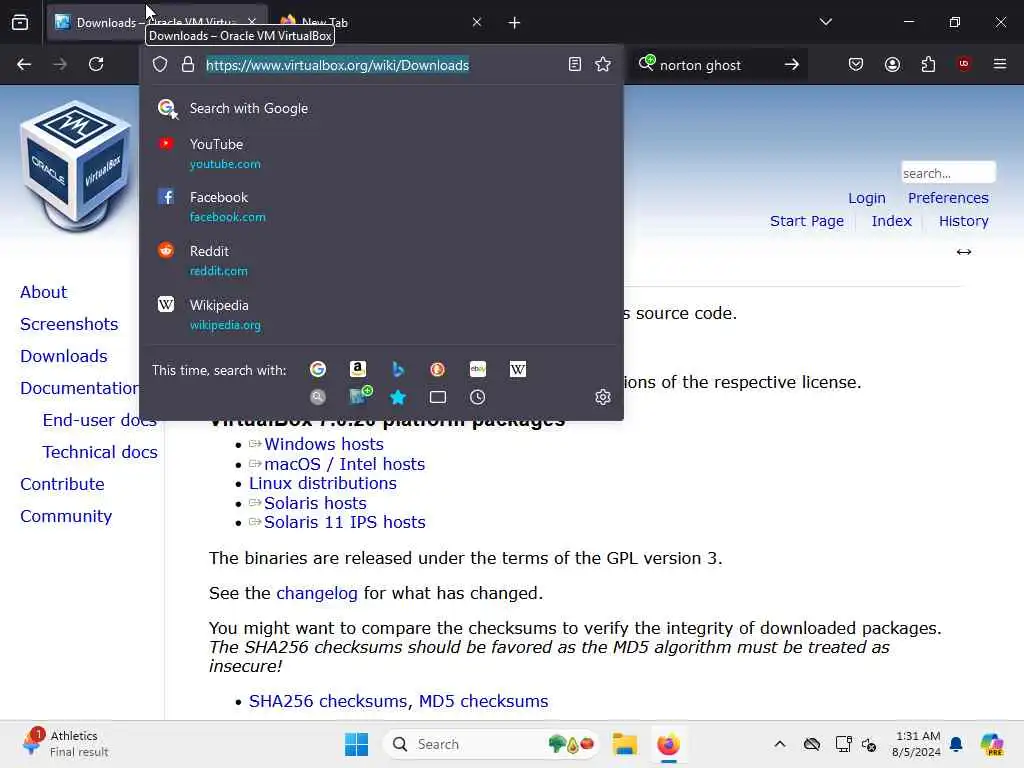Image resolution: width=1024 pixels, height=768 pixels.
Task: Download macOS / Intel hosts package
Action: tap(344, 464)
